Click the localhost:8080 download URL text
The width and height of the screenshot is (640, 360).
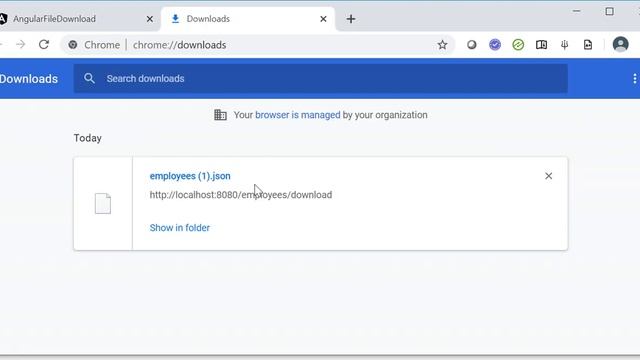tap(240, 195)
